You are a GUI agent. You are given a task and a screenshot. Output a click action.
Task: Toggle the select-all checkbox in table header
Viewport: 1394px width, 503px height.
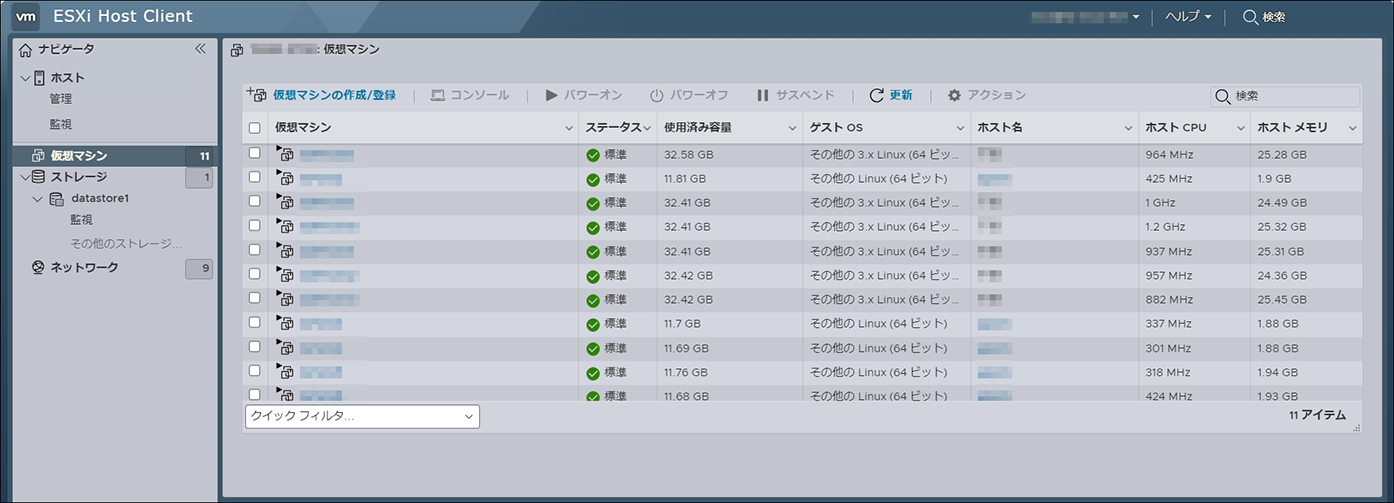pos(255,128)
